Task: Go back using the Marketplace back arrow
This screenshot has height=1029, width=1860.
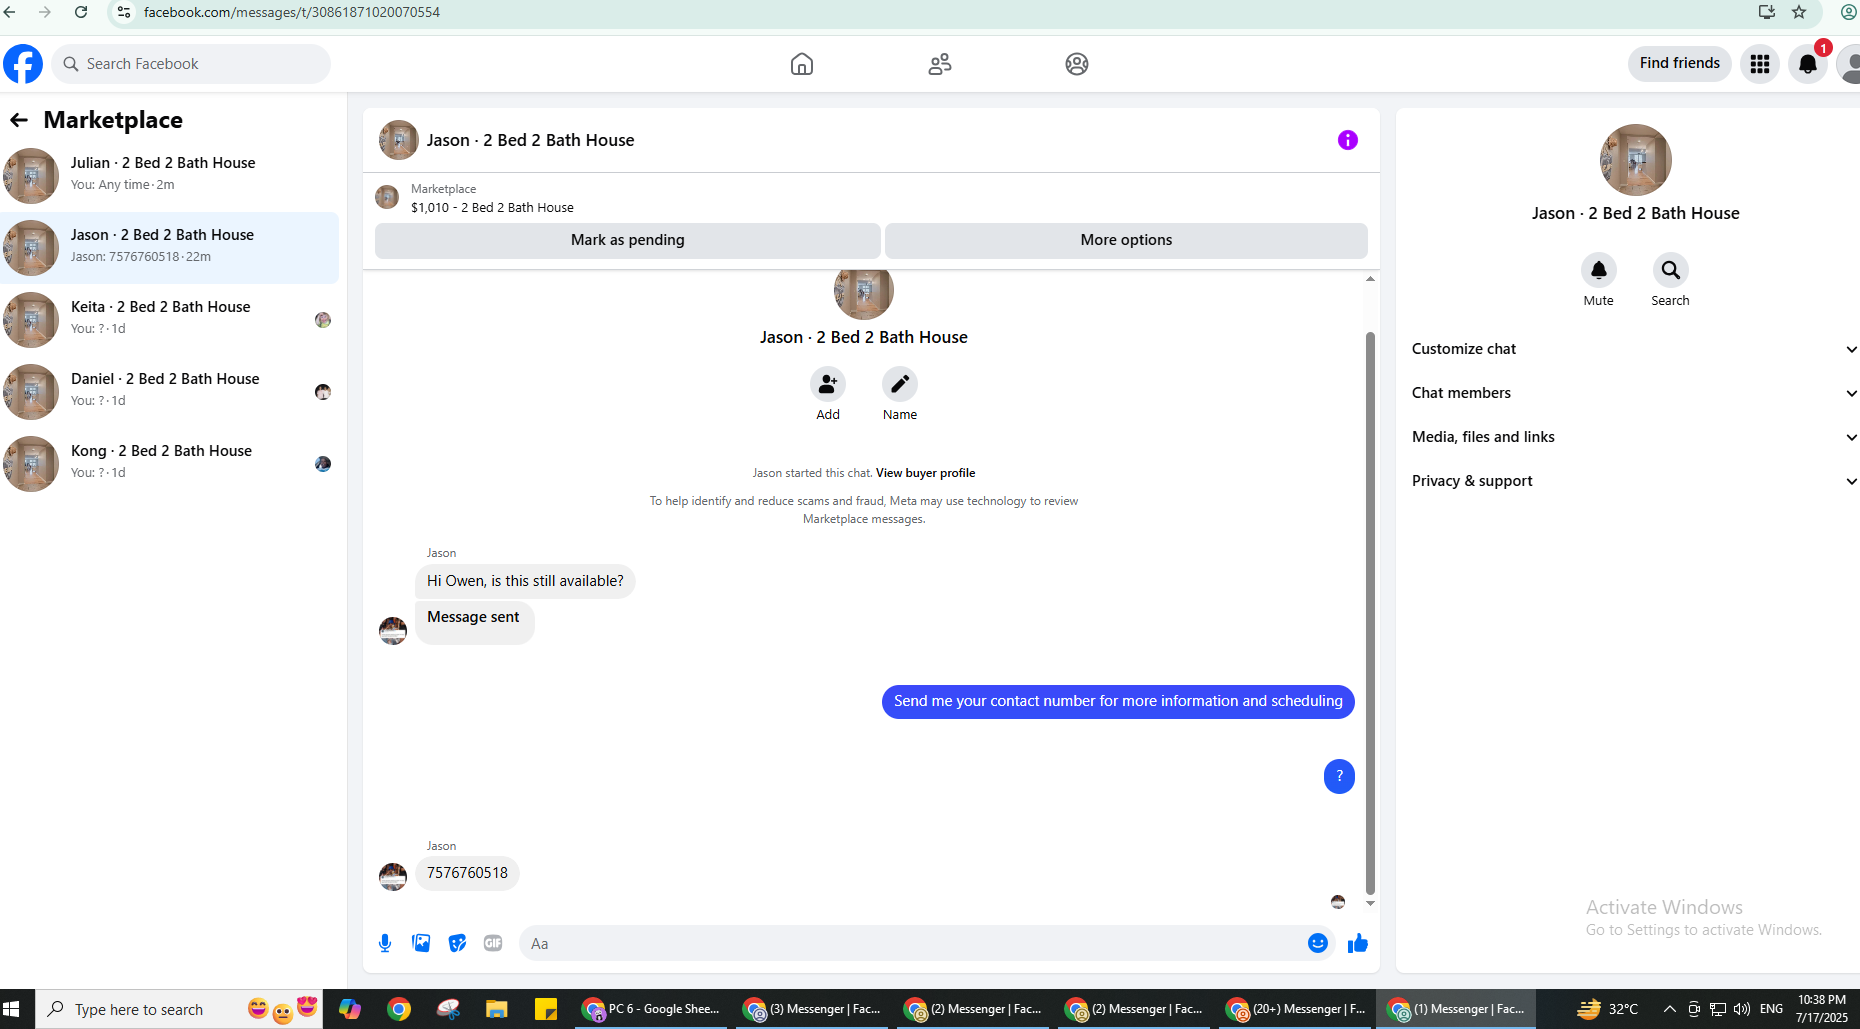Action: pos(19,120)
